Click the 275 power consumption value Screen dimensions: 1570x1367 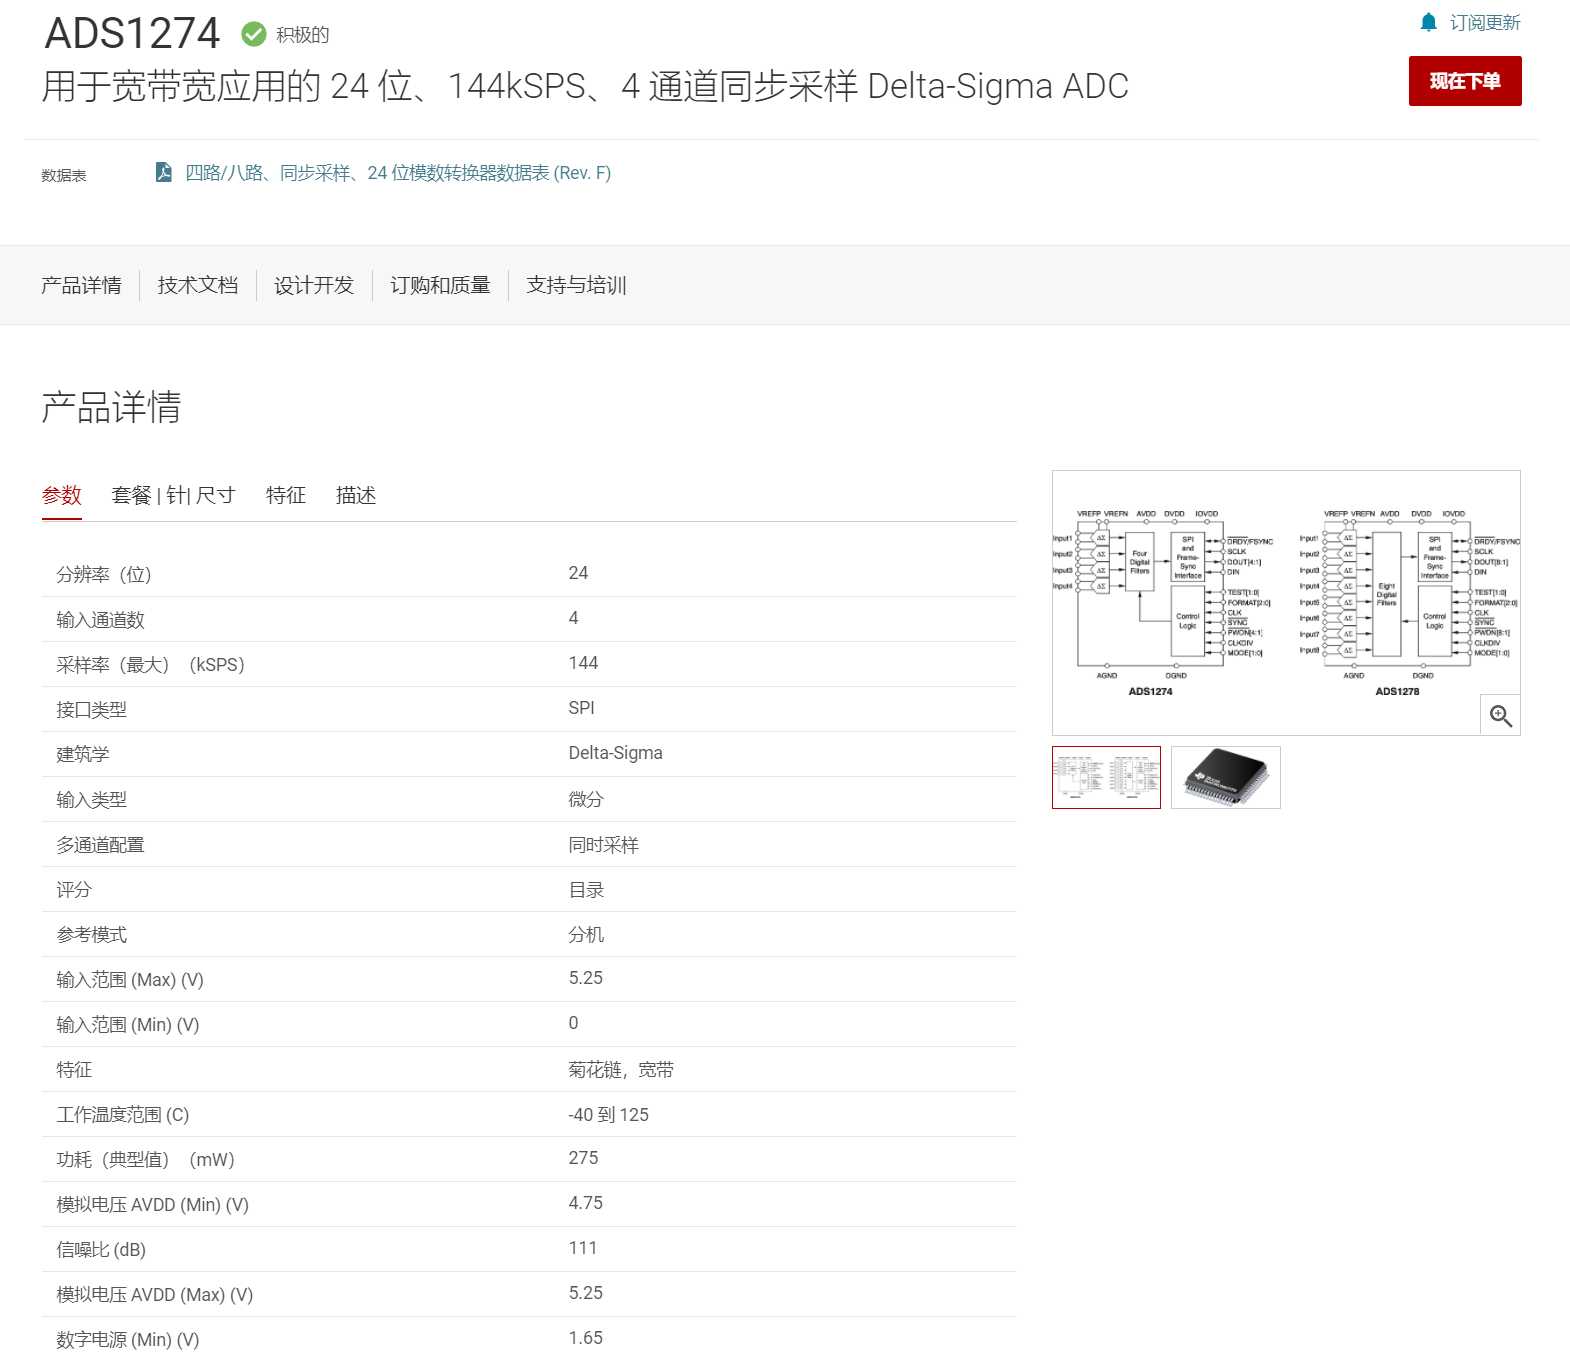[x=583, y=1158]
